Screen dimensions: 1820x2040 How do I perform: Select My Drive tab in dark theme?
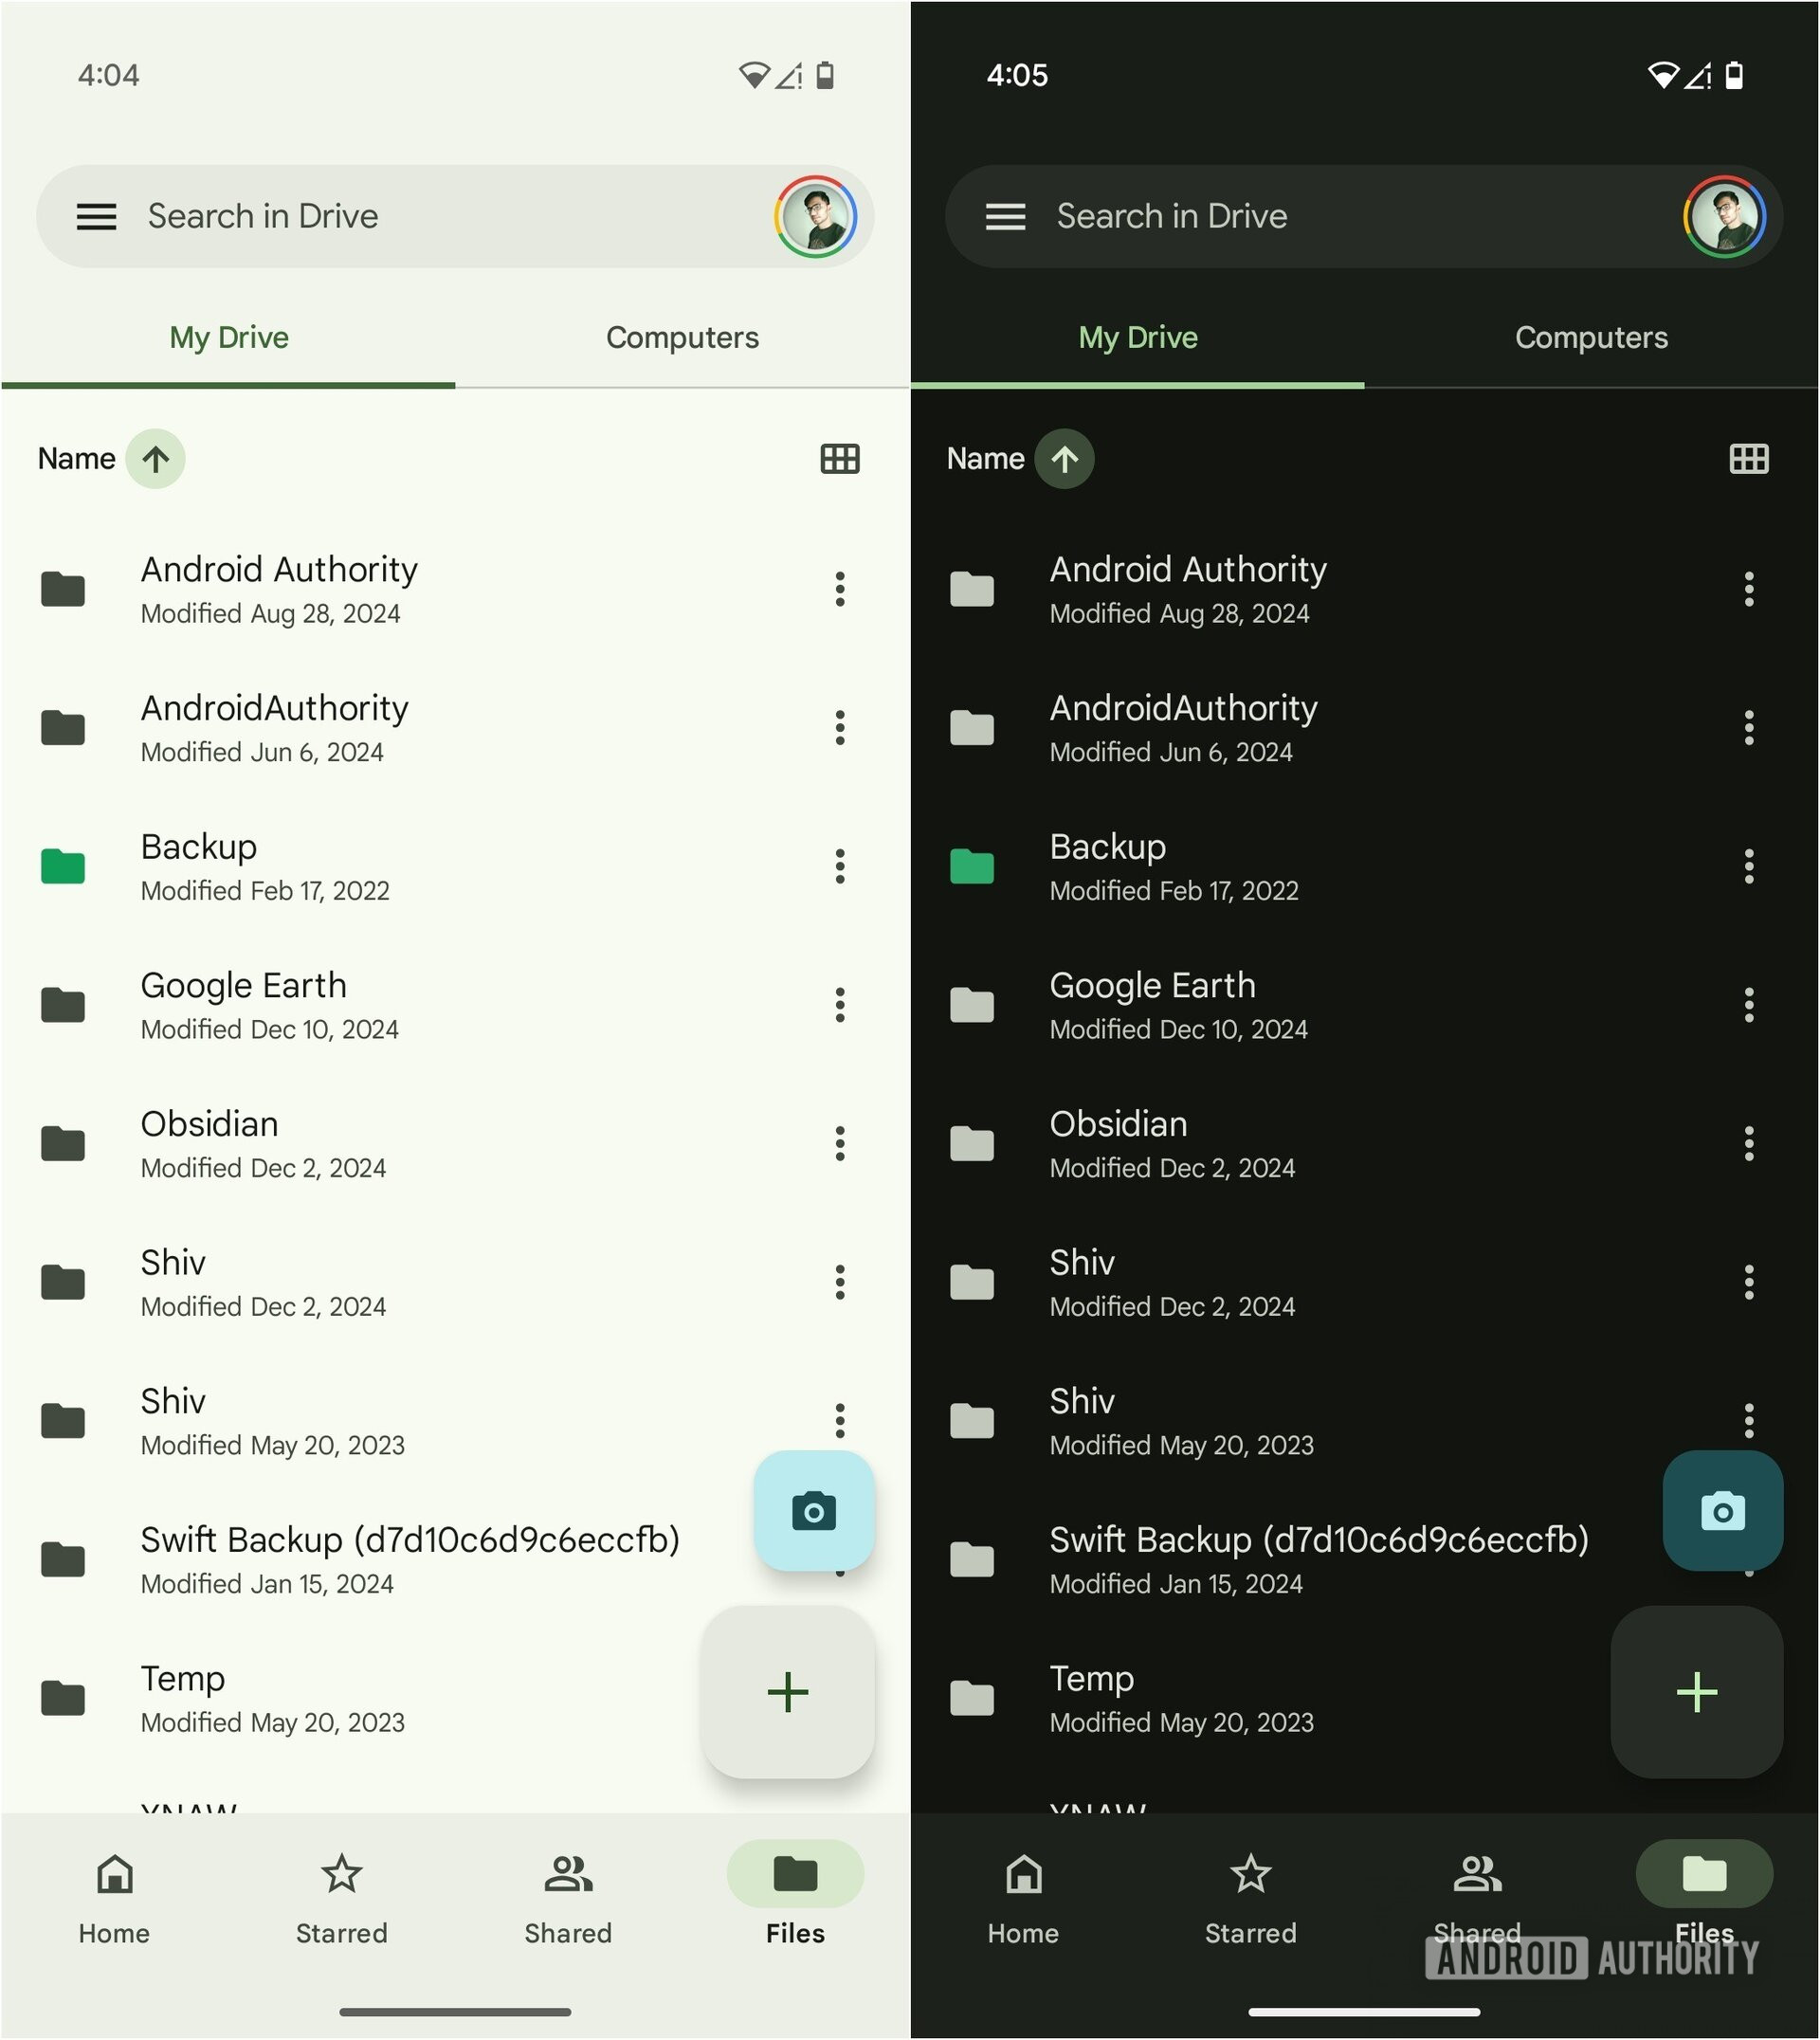[1137, 338]
